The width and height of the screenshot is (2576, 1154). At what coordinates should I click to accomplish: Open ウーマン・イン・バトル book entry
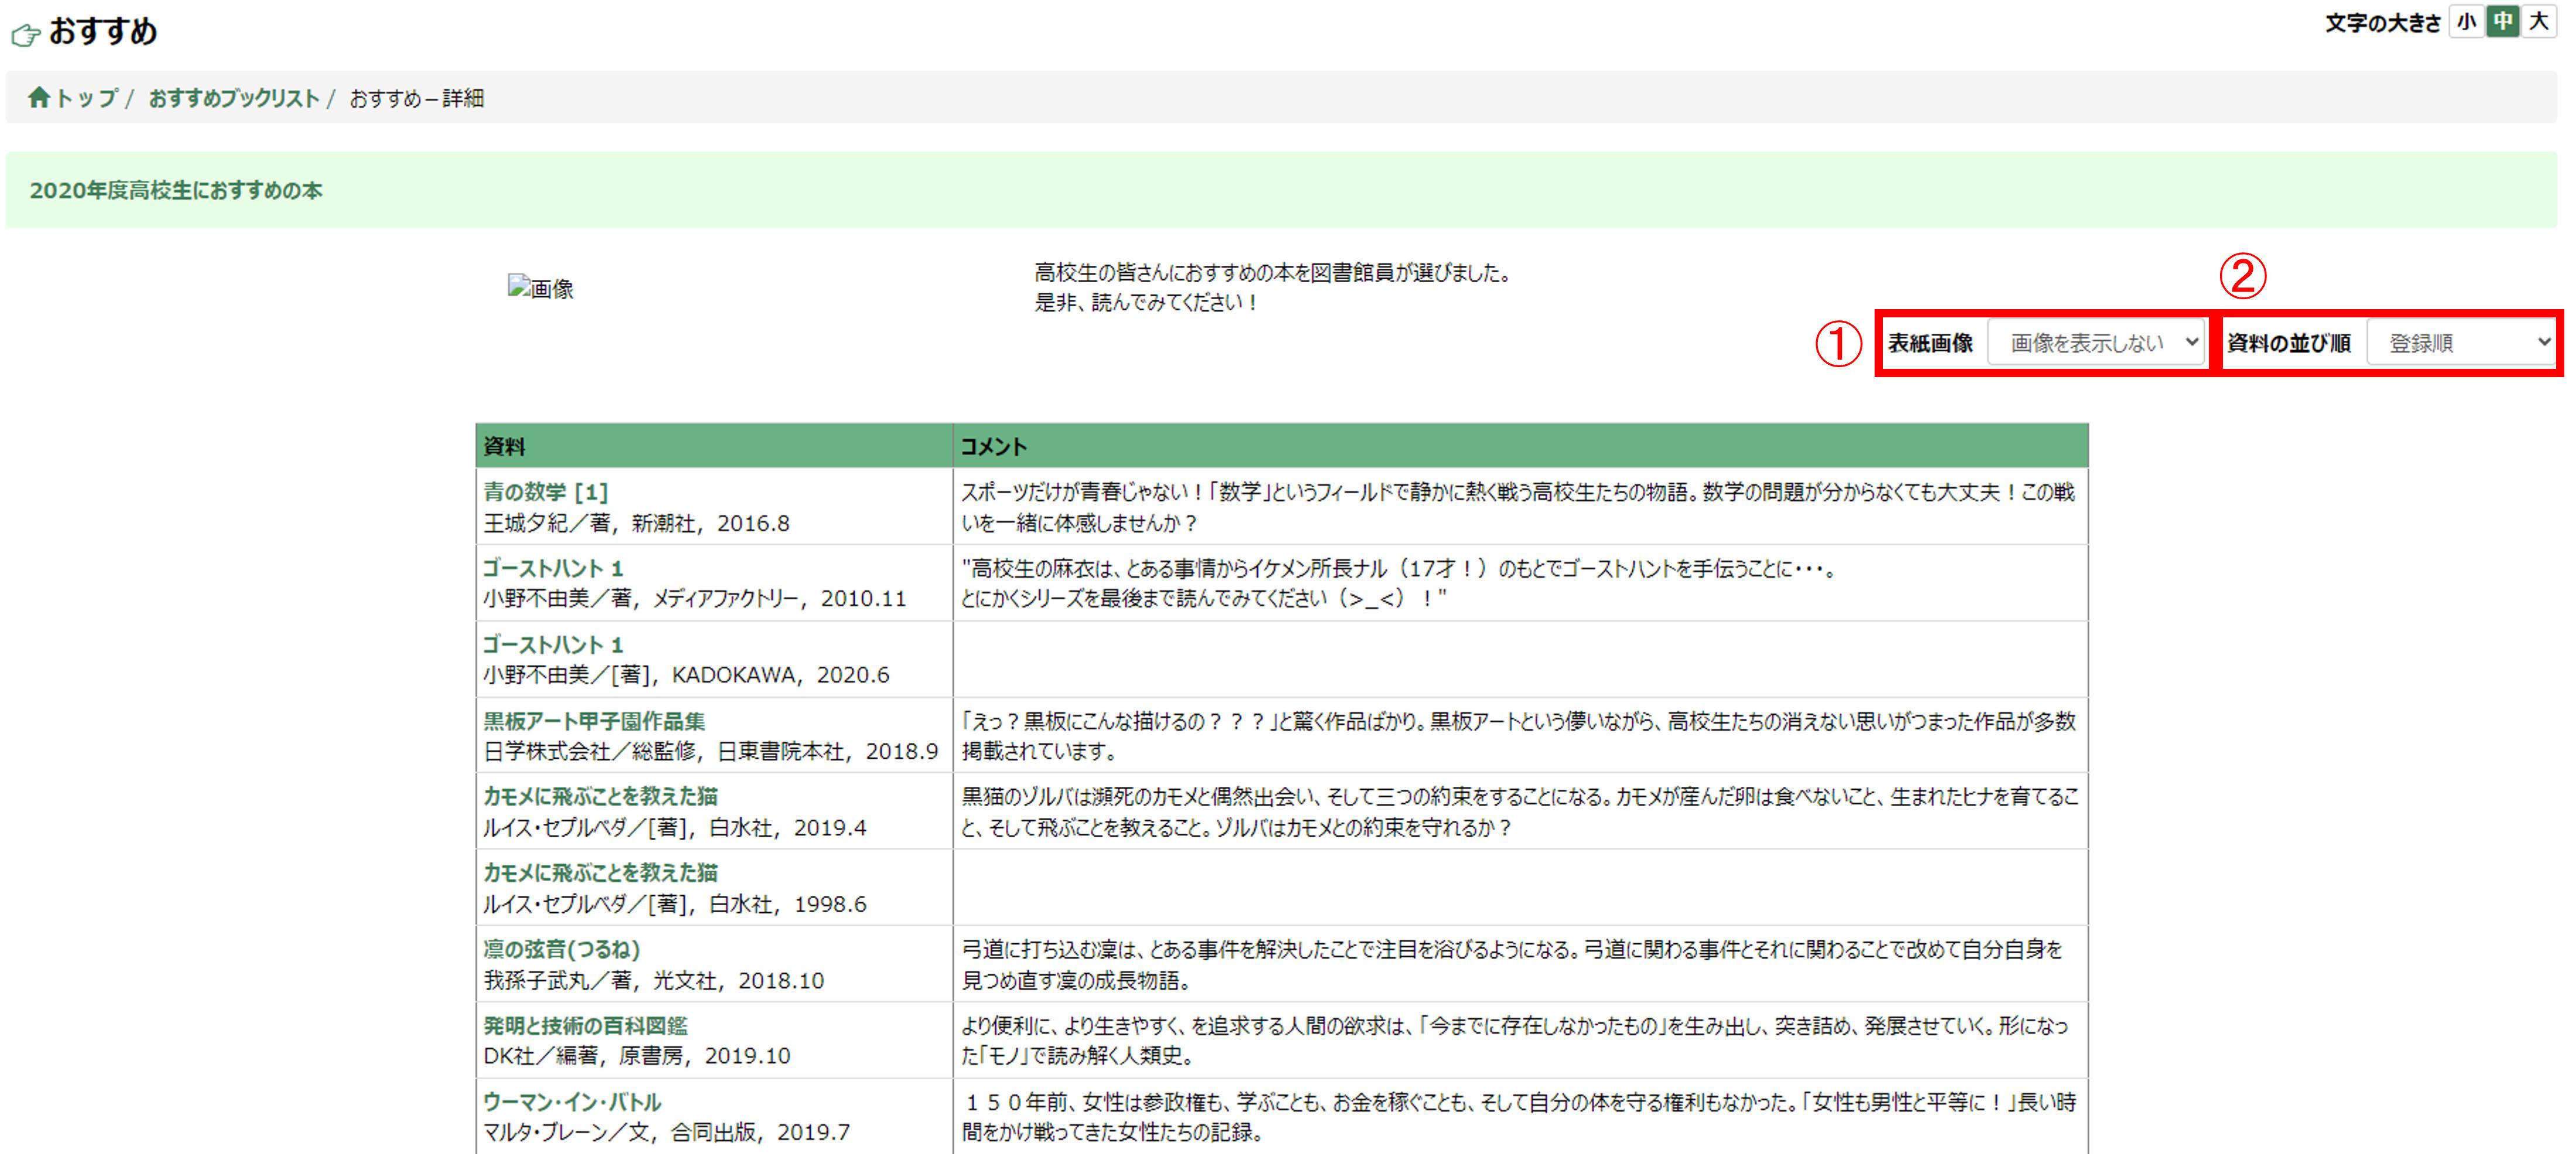click(x=571, y=1101)
